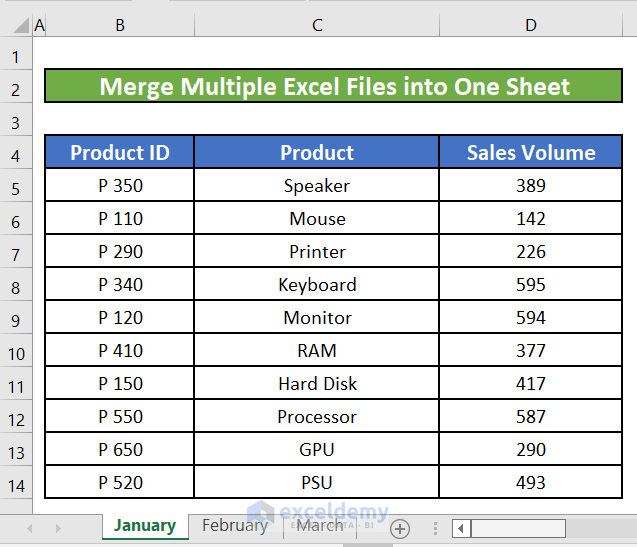Select row 10 header
Viewport: 637px width, 547px height.
[x=16, y=351]
